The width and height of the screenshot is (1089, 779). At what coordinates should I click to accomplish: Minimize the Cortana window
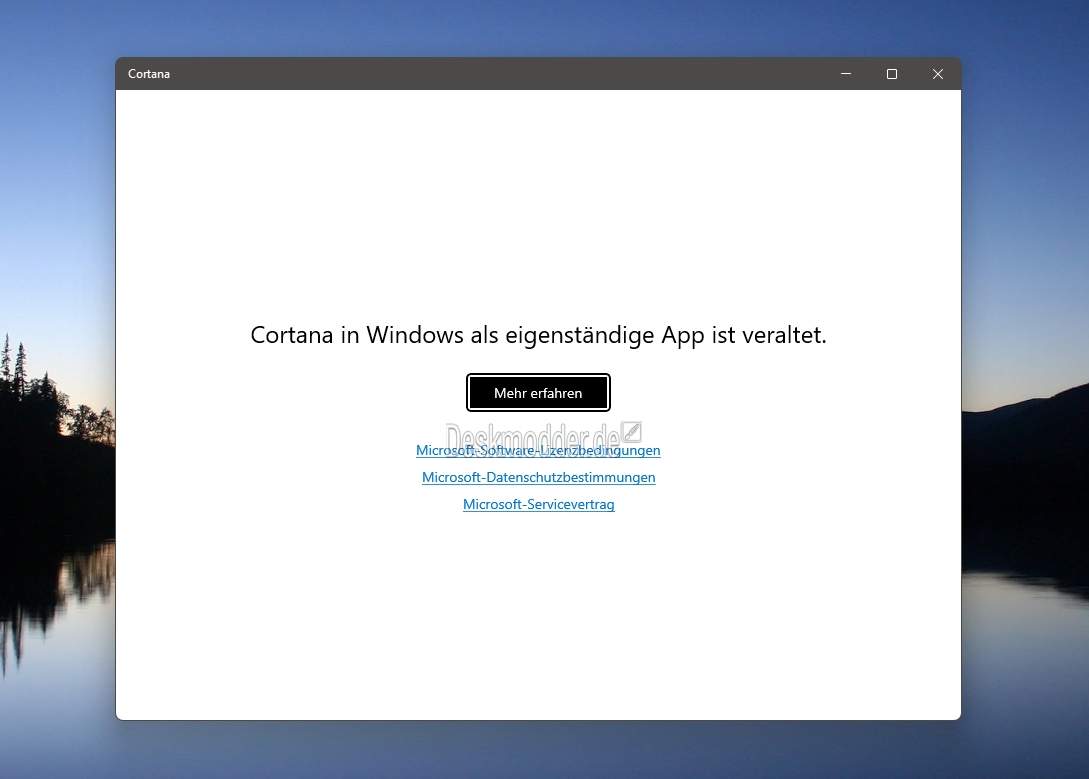[x=846, y=74]
